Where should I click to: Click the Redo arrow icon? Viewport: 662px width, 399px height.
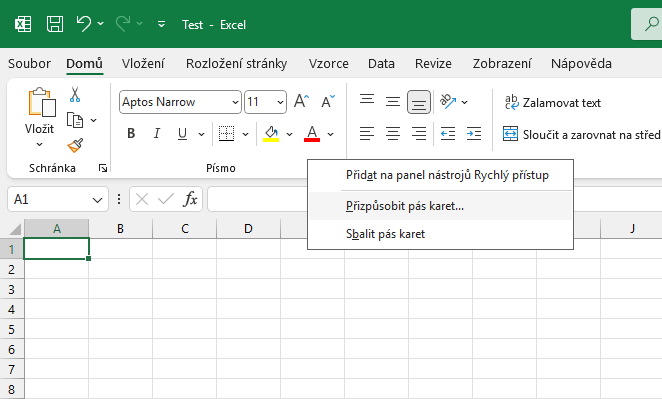tap(123, 24)
